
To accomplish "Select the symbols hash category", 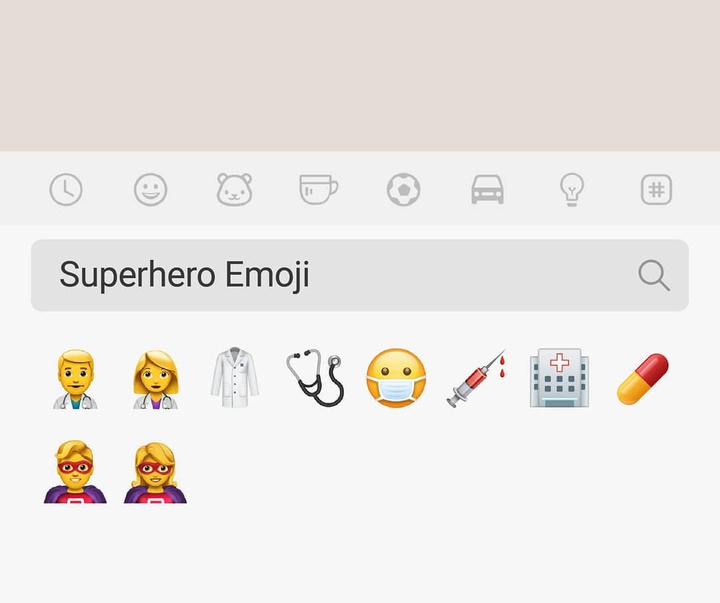I will 656,189.
